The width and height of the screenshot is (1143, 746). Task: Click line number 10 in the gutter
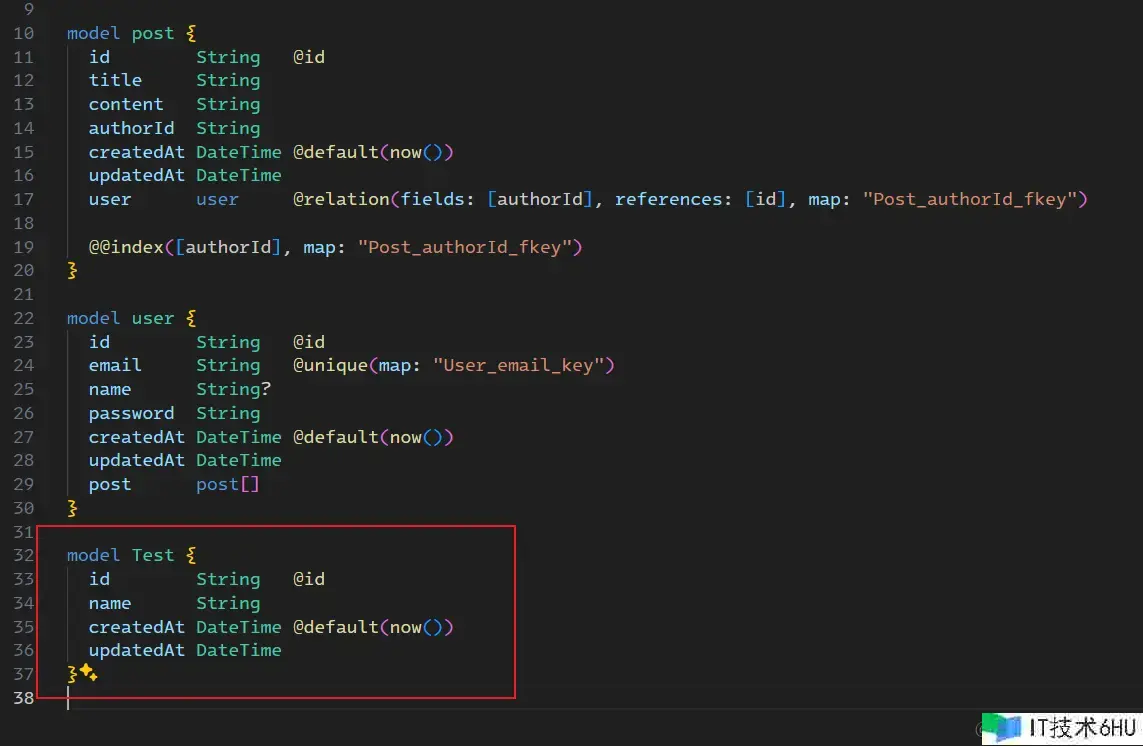click(x=23, y=34)
